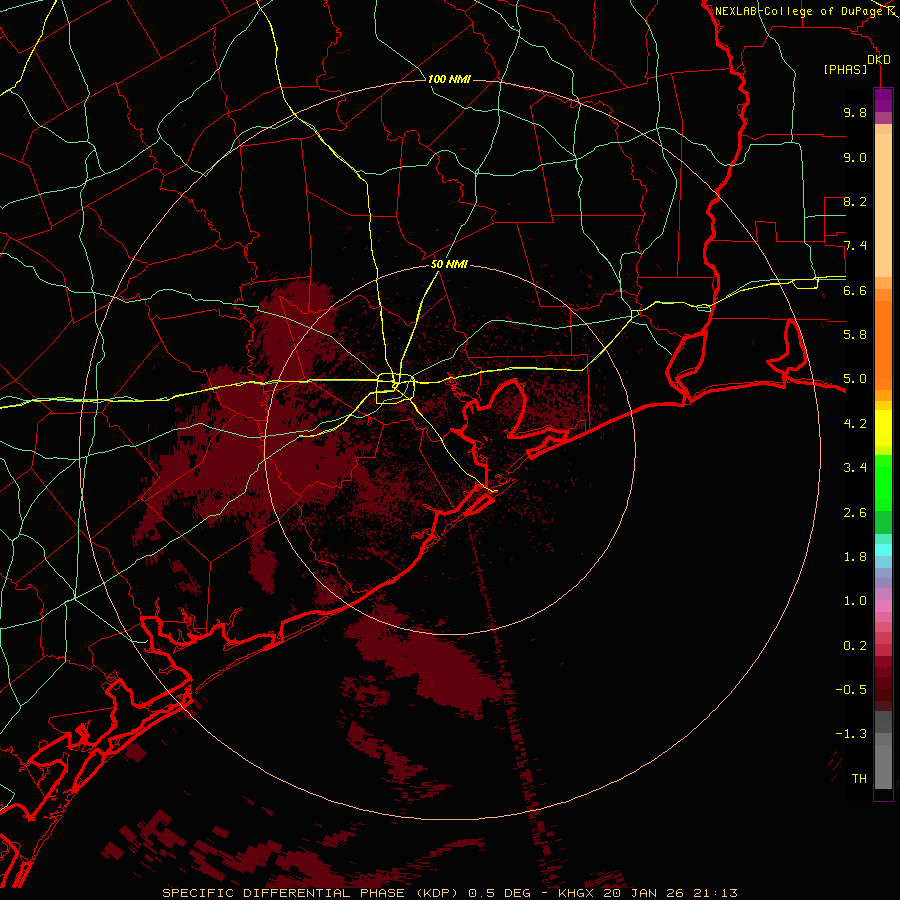Click the -0.5 value on the color scale
900x900 pixels.
[x=851, y=690]
